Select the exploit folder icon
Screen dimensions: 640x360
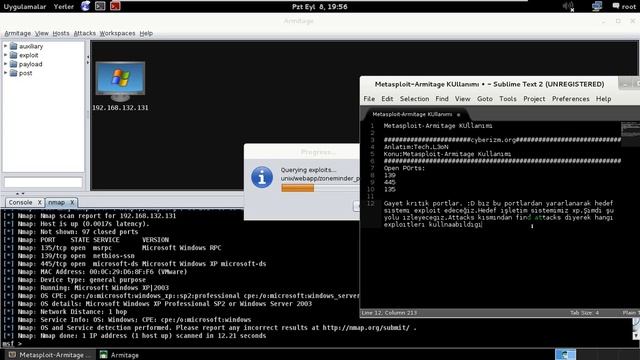13,55
